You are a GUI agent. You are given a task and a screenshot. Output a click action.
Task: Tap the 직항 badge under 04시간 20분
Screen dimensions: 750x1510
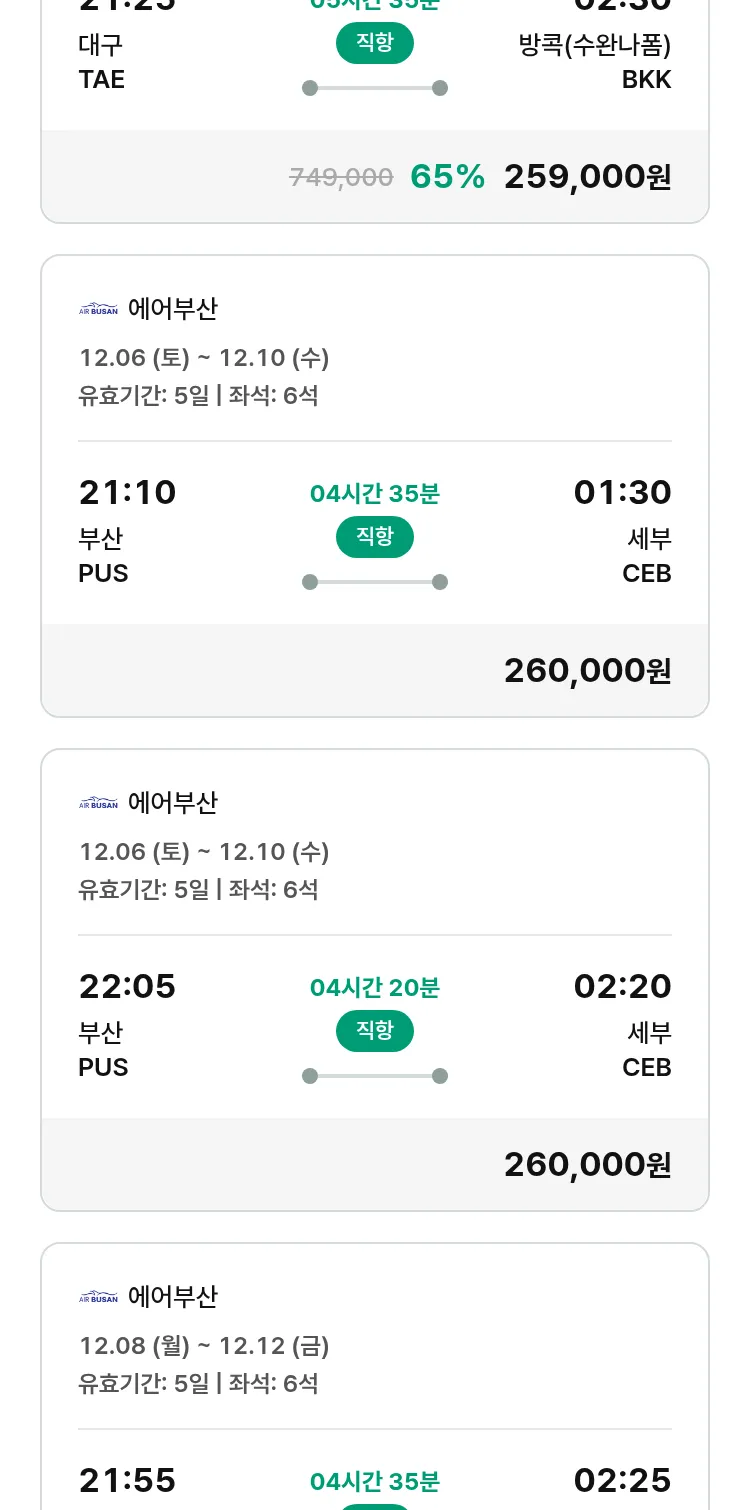click(x=375, y=1031)
